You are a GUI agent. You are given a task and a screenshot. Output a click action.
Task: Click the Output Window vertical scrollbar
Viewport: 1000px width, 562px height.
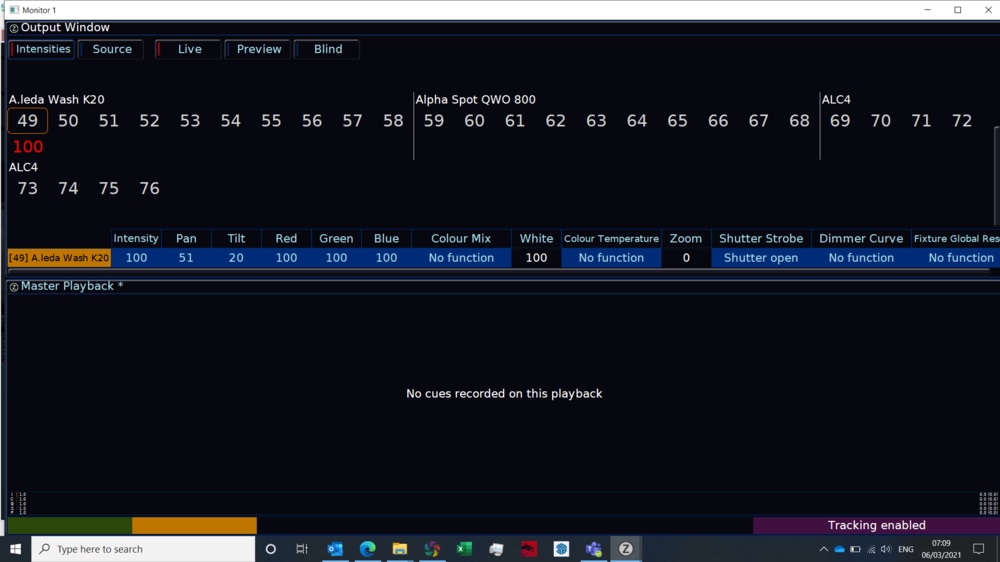tap(997, 175)
